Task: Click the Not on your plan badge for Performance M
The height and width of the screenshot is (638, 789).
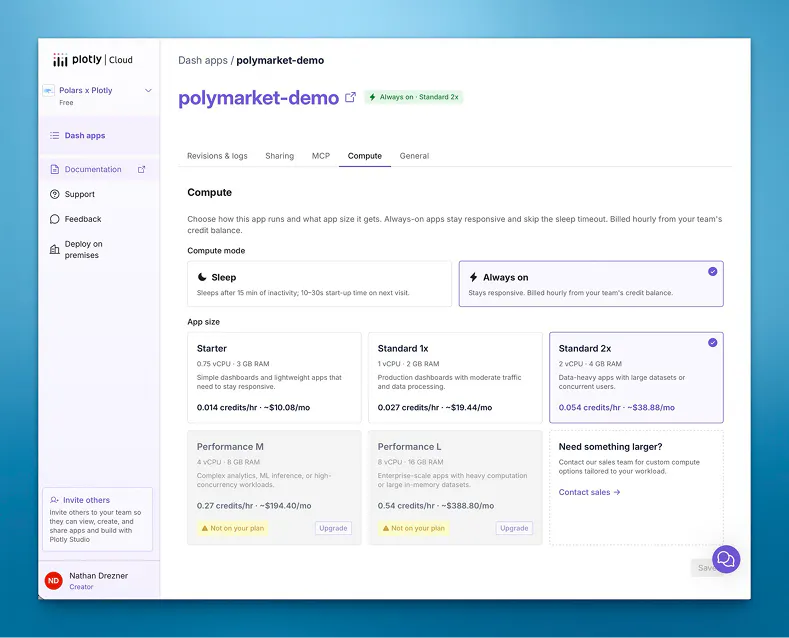Action: pos(232,528)
